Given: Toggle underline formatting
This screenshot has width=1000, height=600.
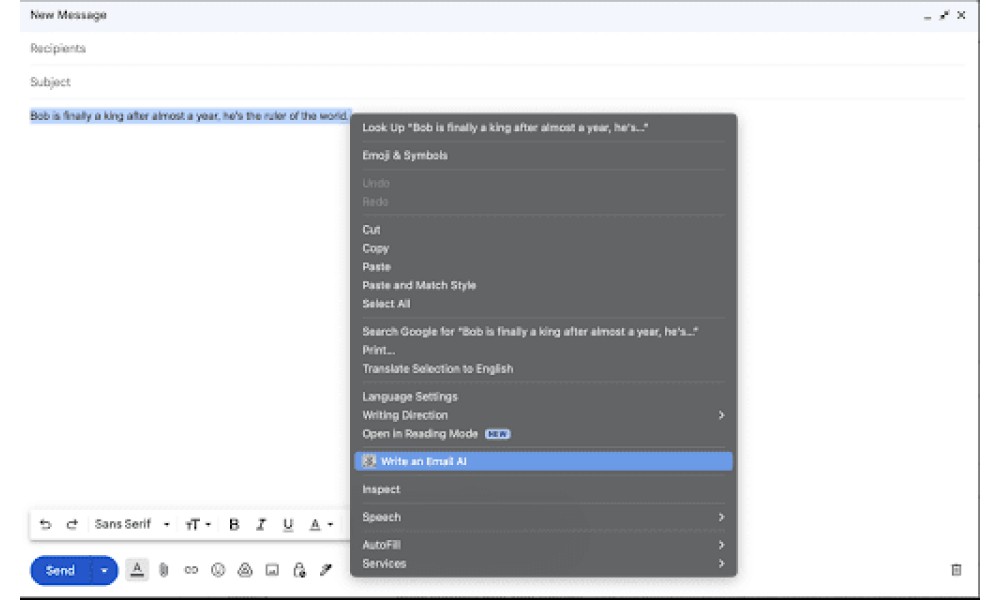Looking at the screenshot, I should pyautogui.click(x=288, y=524).
